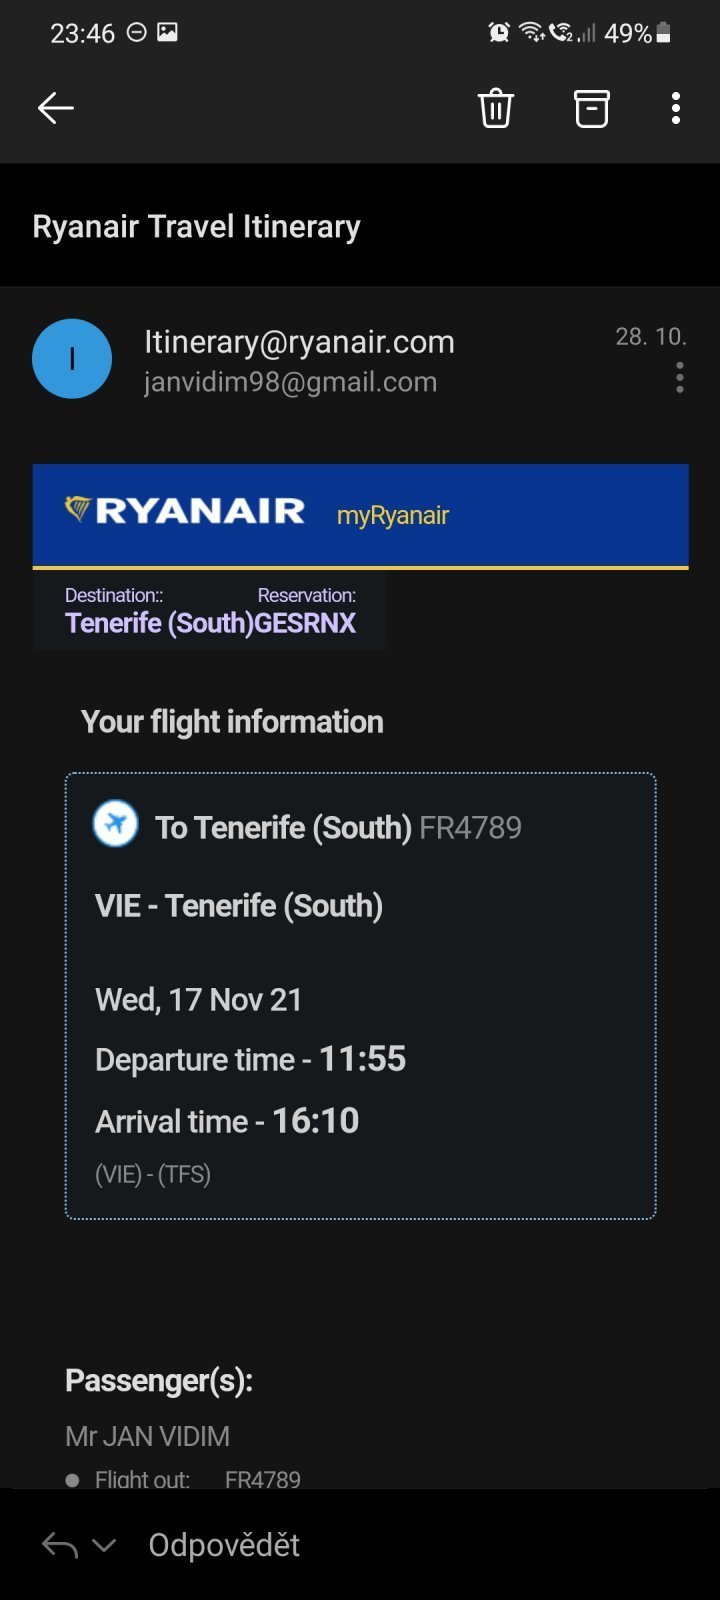Tap the back arrow to leave the email
720x1600 pixels.
[56, 108]
